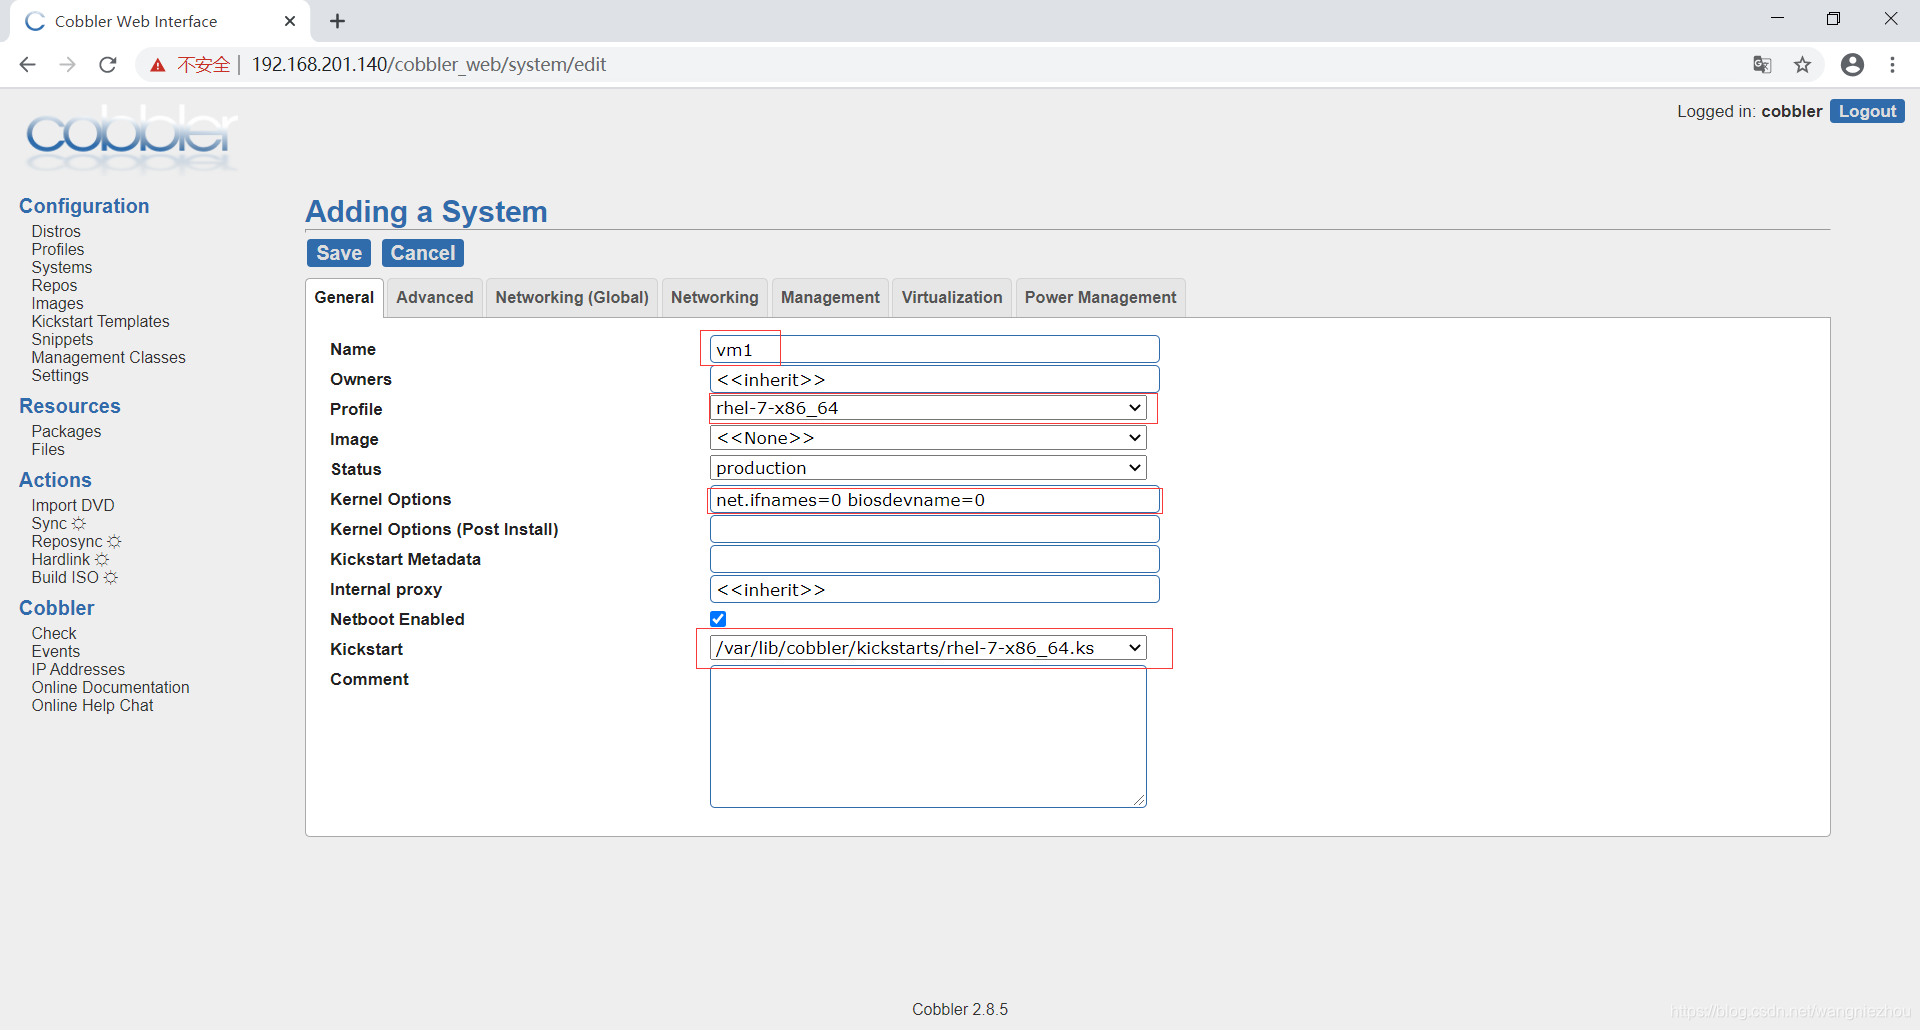Viewport: 1920px width, 1030px height.
Task: Open the Chrome three-dot menu
Action: point(1892,65)
